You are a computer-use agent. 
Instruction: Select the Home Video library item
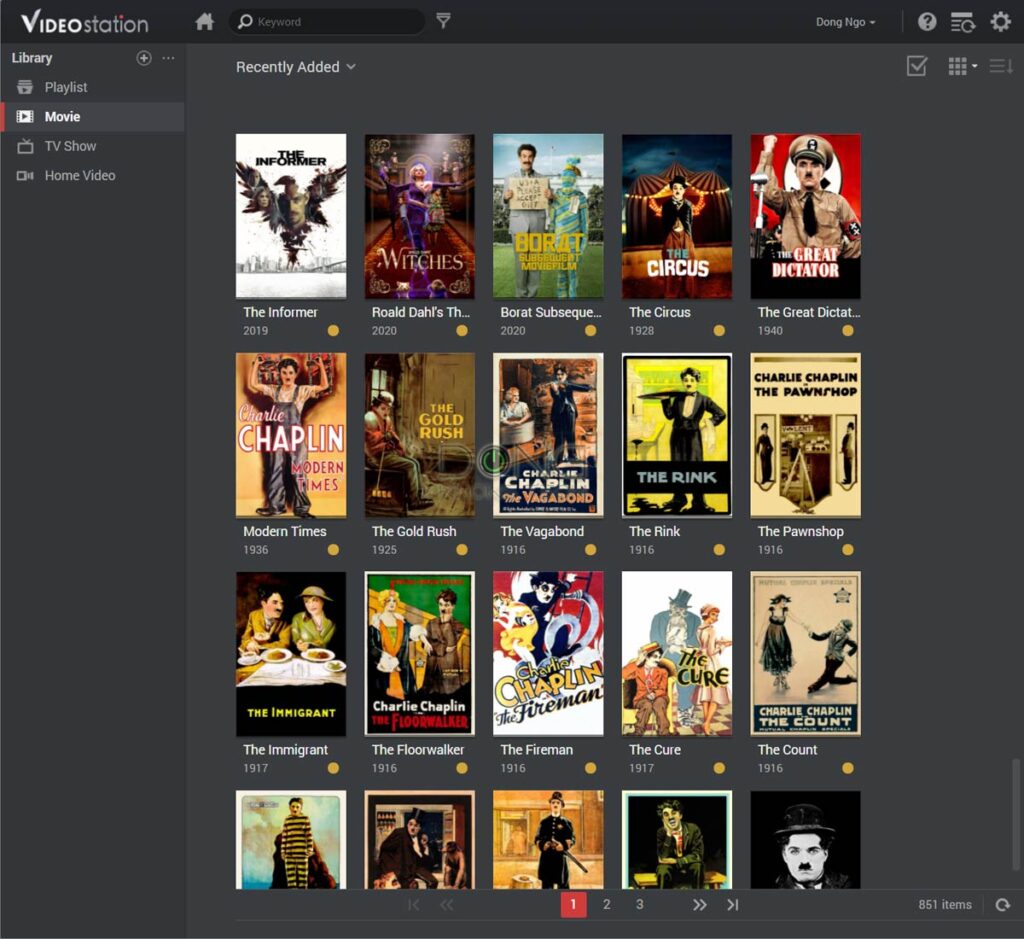(93, 176)
